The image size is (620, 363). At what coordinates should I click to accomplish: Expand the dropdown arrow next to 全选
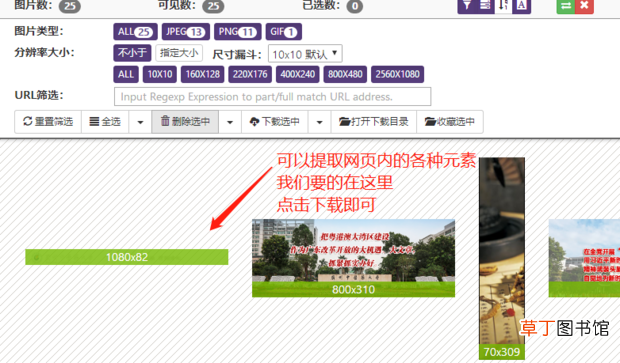coord(140,121)
